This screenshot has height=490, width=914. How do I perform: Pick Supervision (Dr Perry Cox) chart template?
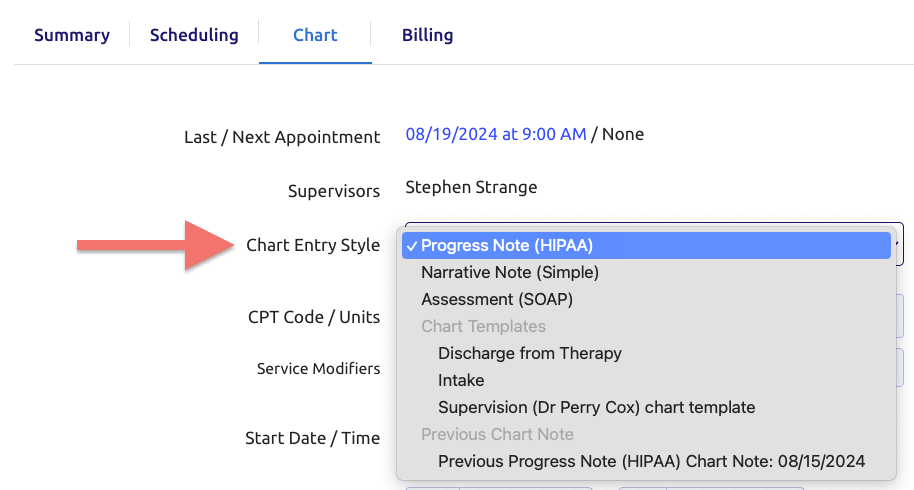596,407
